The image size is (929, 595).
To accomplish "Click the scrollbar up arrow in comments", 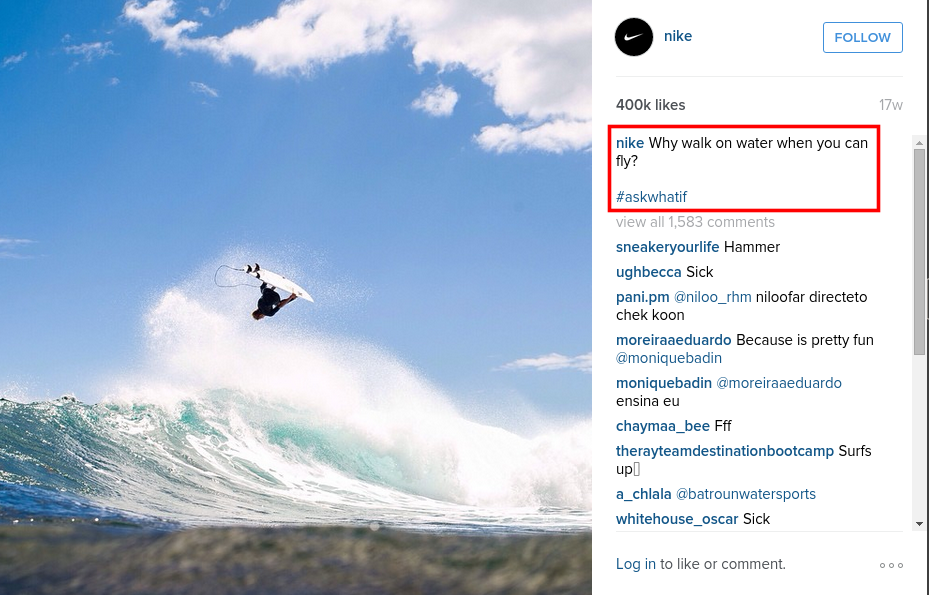I will point(919,143).
